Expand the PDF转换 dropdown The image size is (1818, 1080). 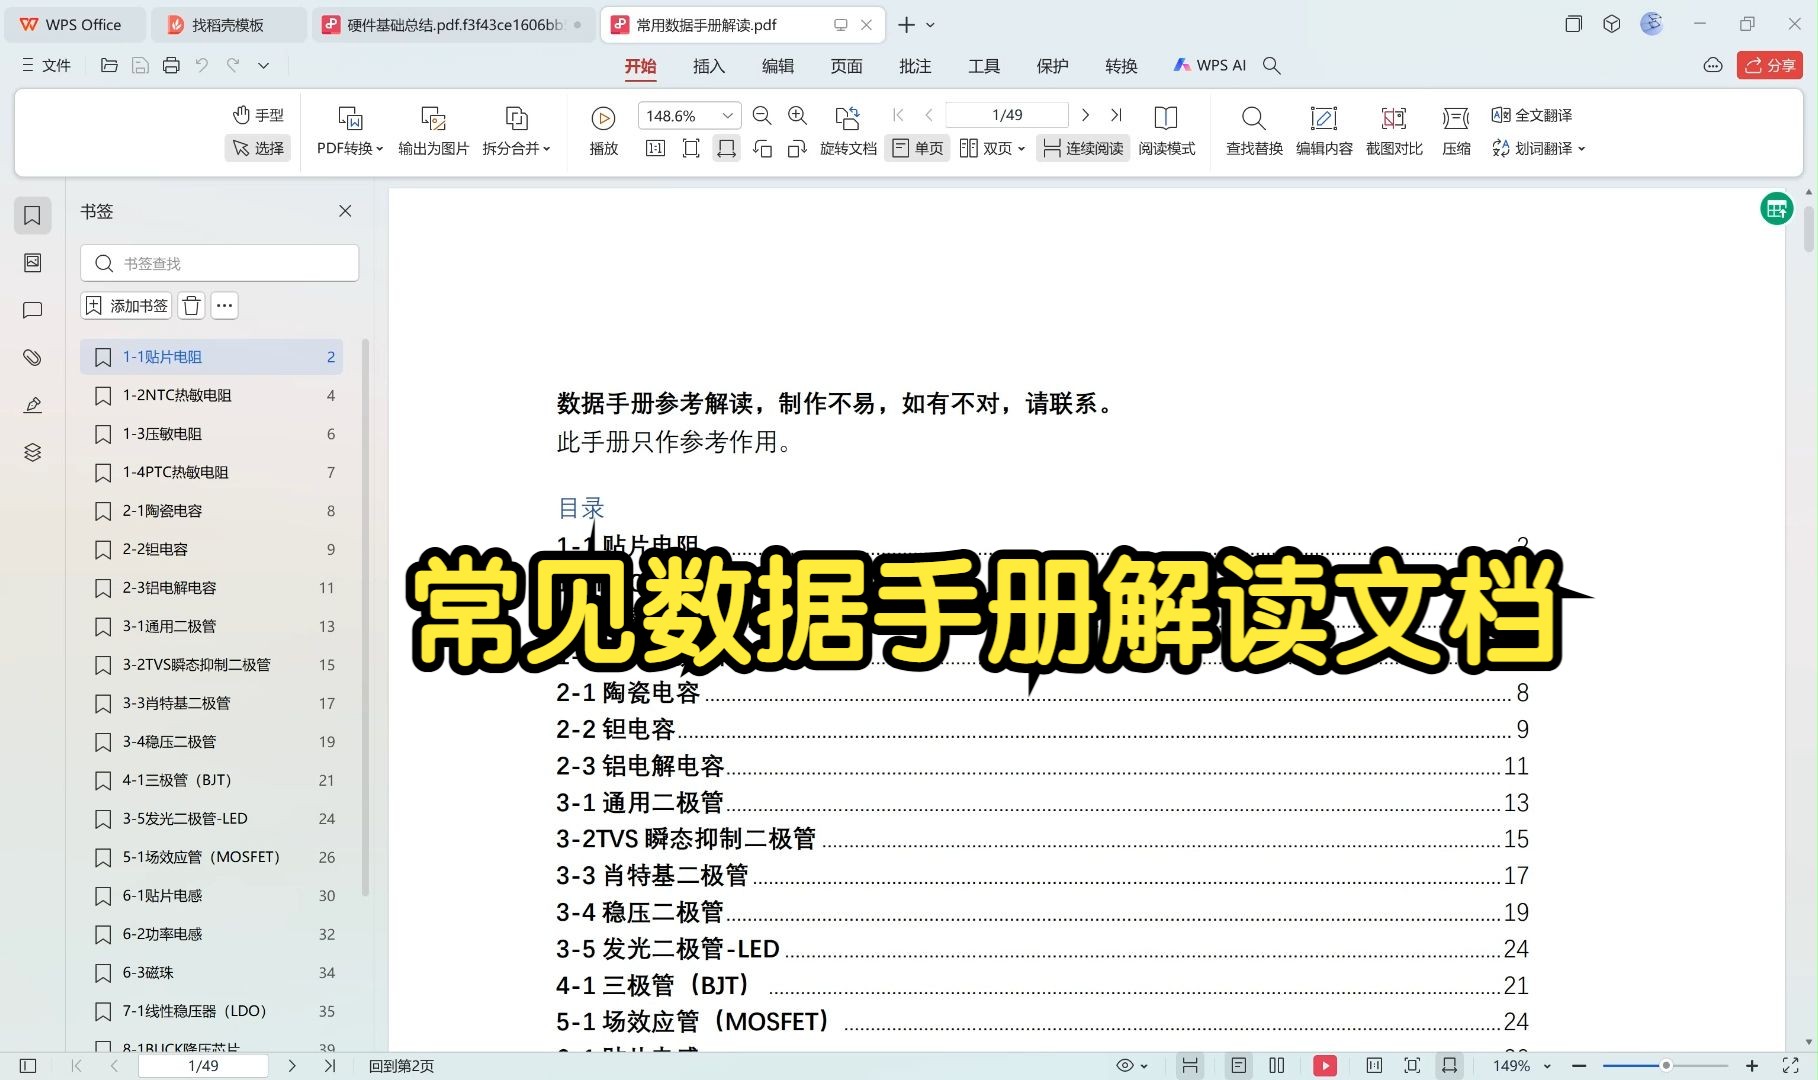379,149
